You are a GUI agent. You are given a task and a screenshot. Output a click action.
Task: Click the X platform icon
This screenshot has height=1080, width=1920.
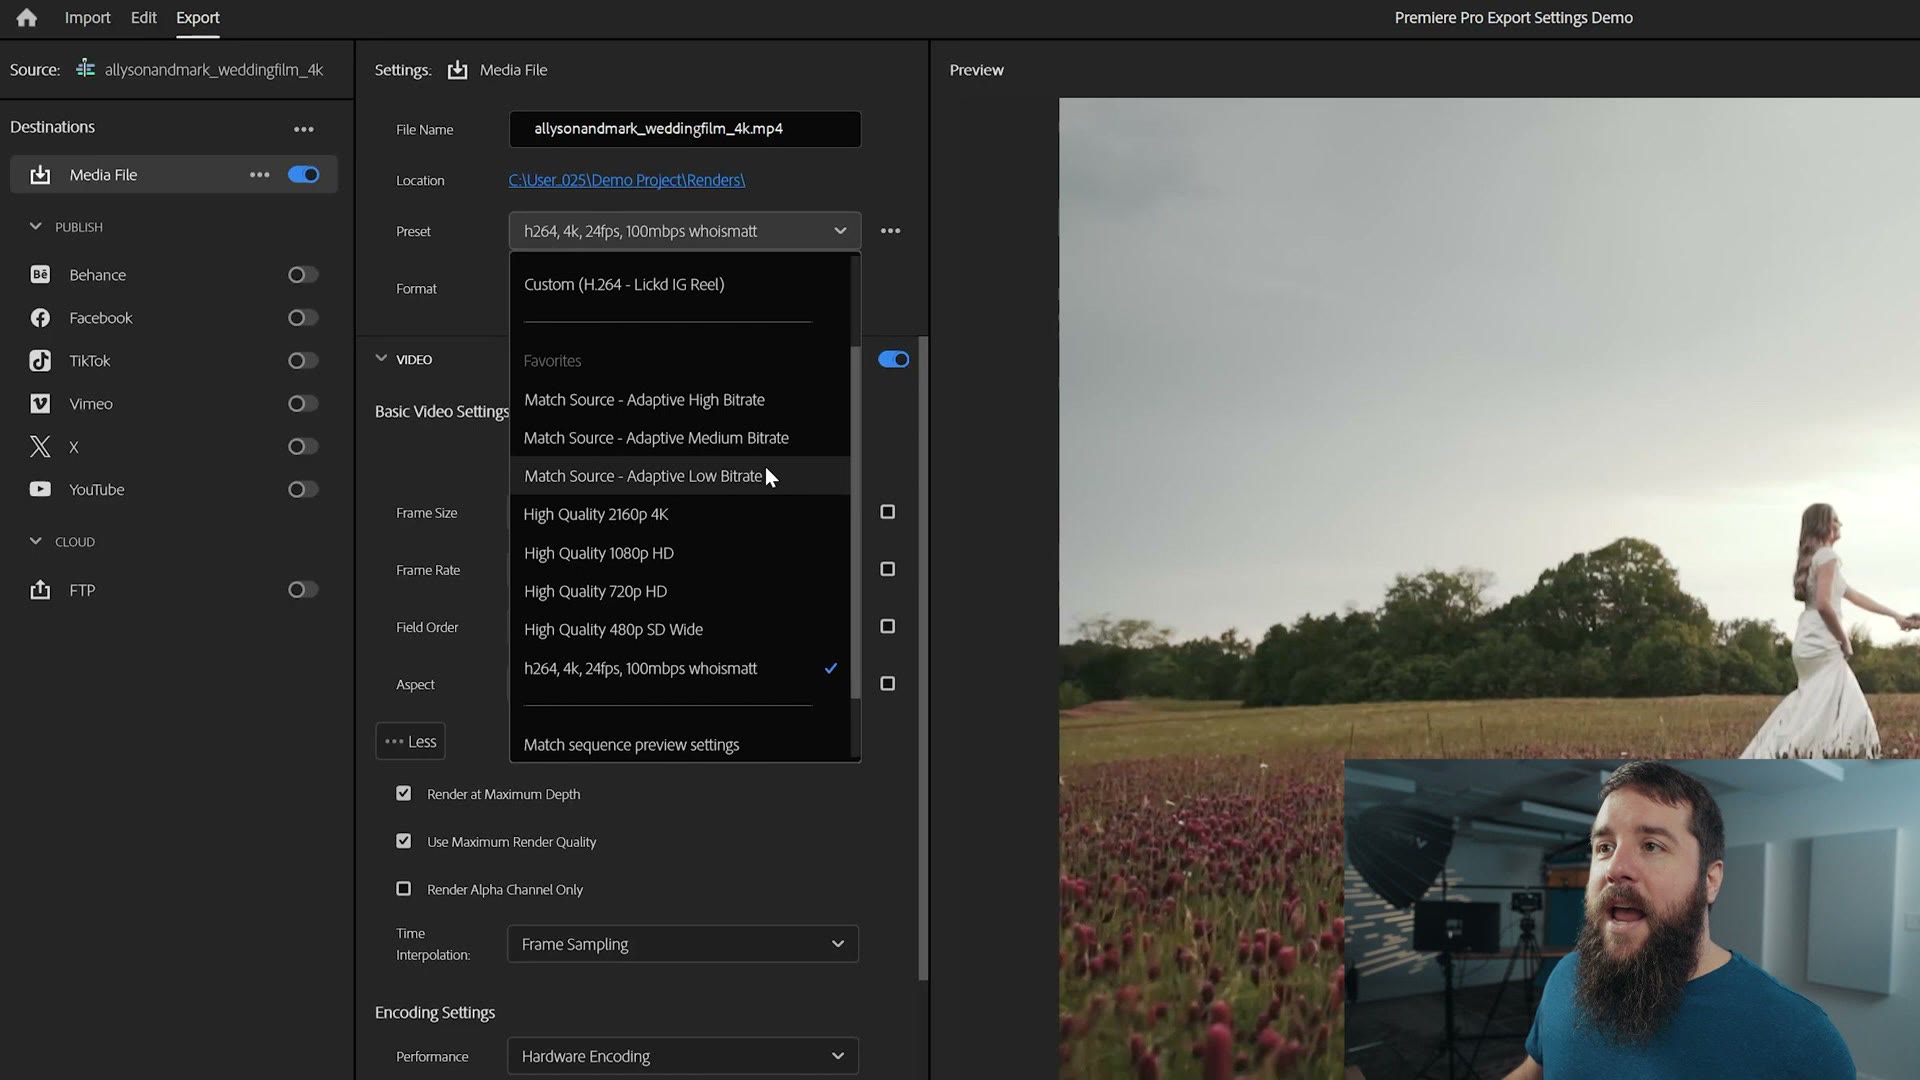tap(40, 447)
